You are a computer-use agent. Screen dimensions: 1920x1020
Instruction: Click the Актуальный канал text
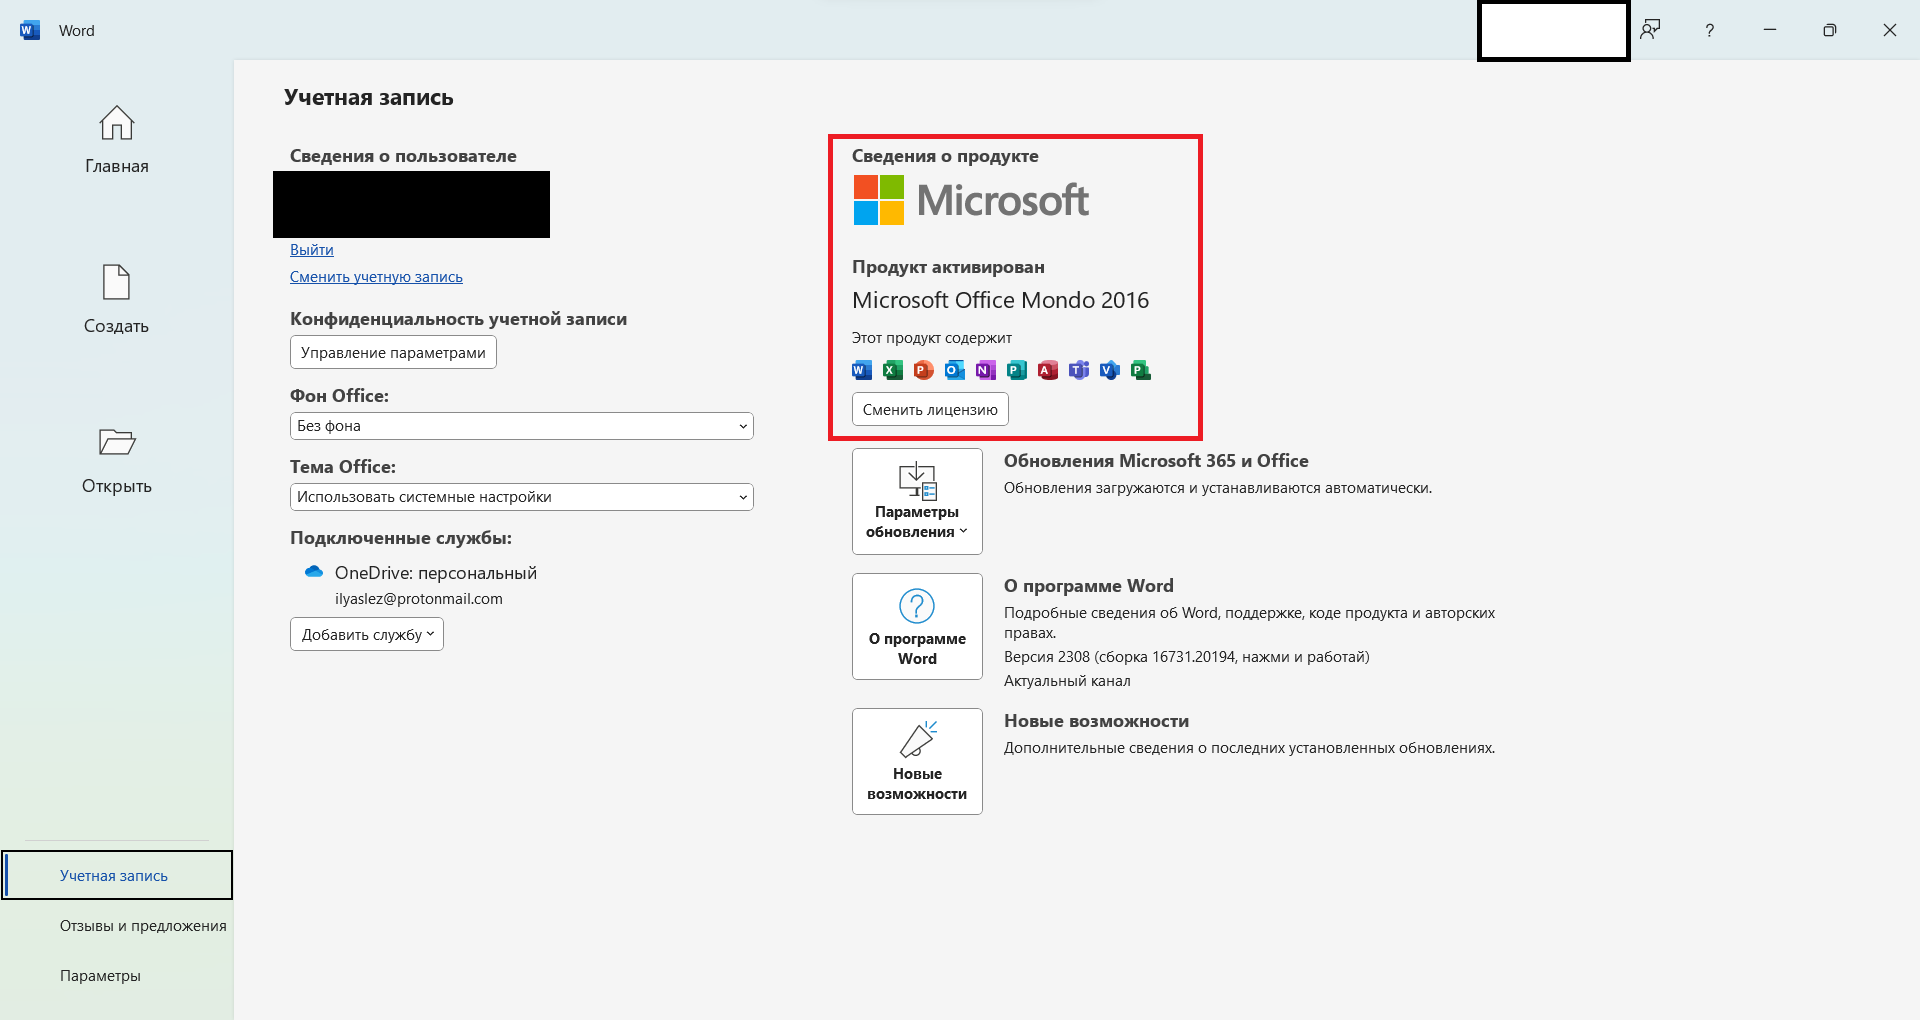1067,681
